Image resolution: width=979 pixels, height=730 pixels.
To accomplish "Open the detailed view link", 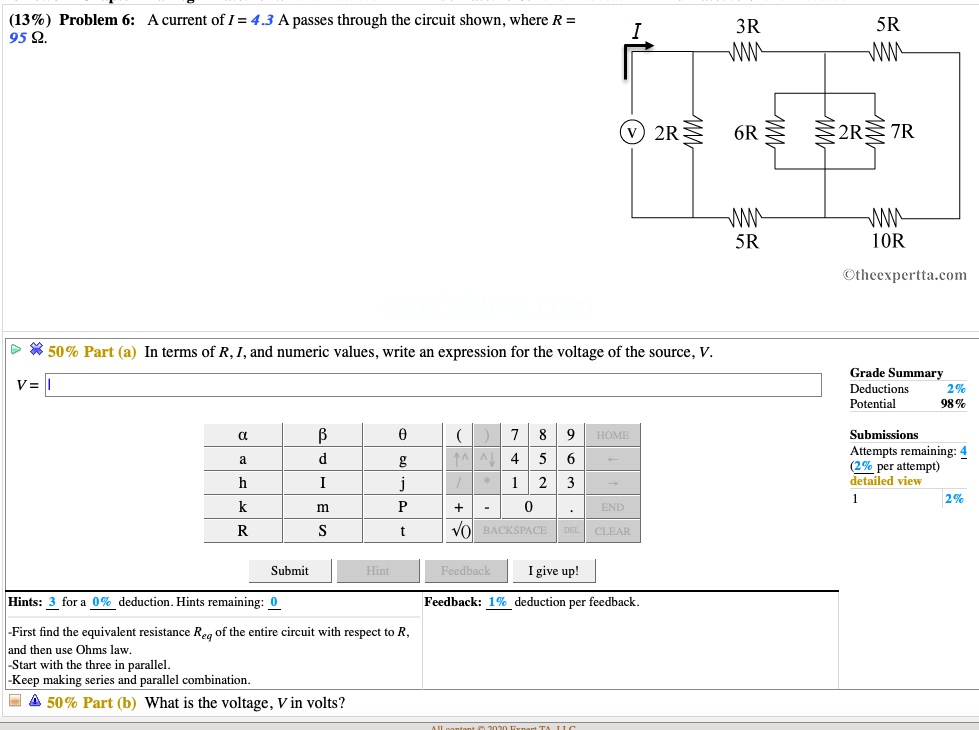I will (x=885, y=481).
